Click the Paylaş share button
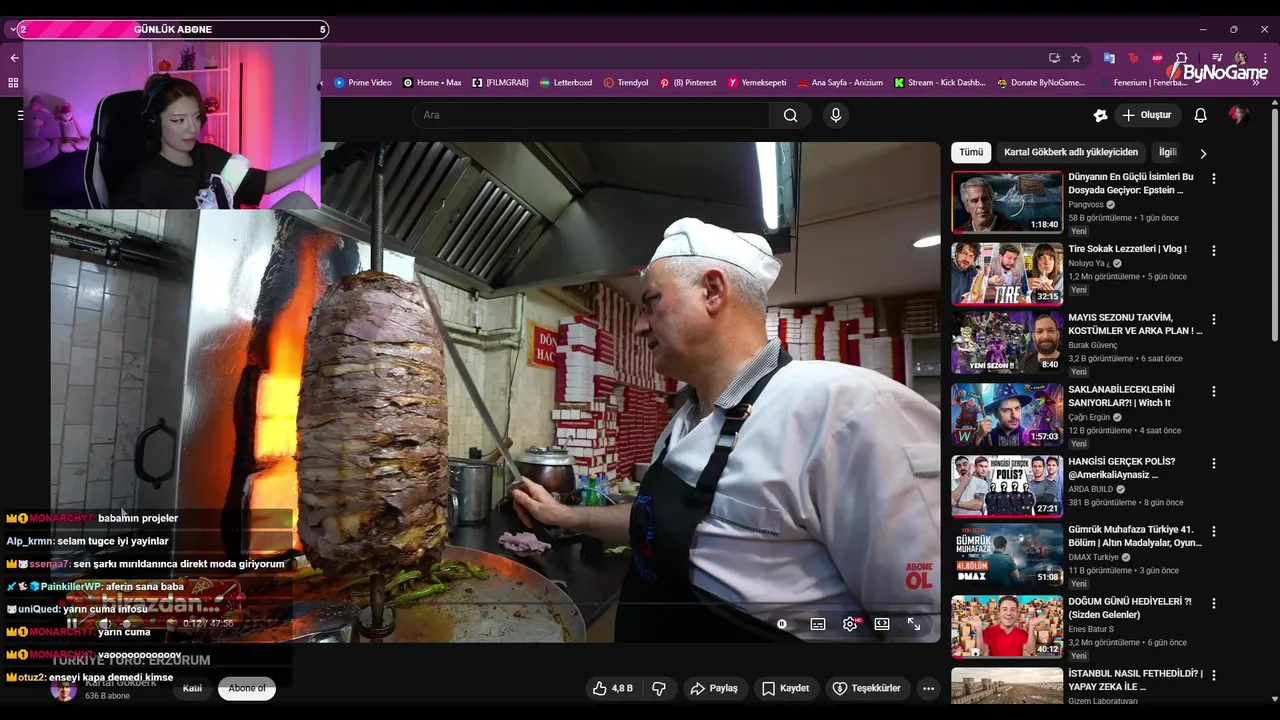This screenshot has height=720, width=1280. click(714, 688)
